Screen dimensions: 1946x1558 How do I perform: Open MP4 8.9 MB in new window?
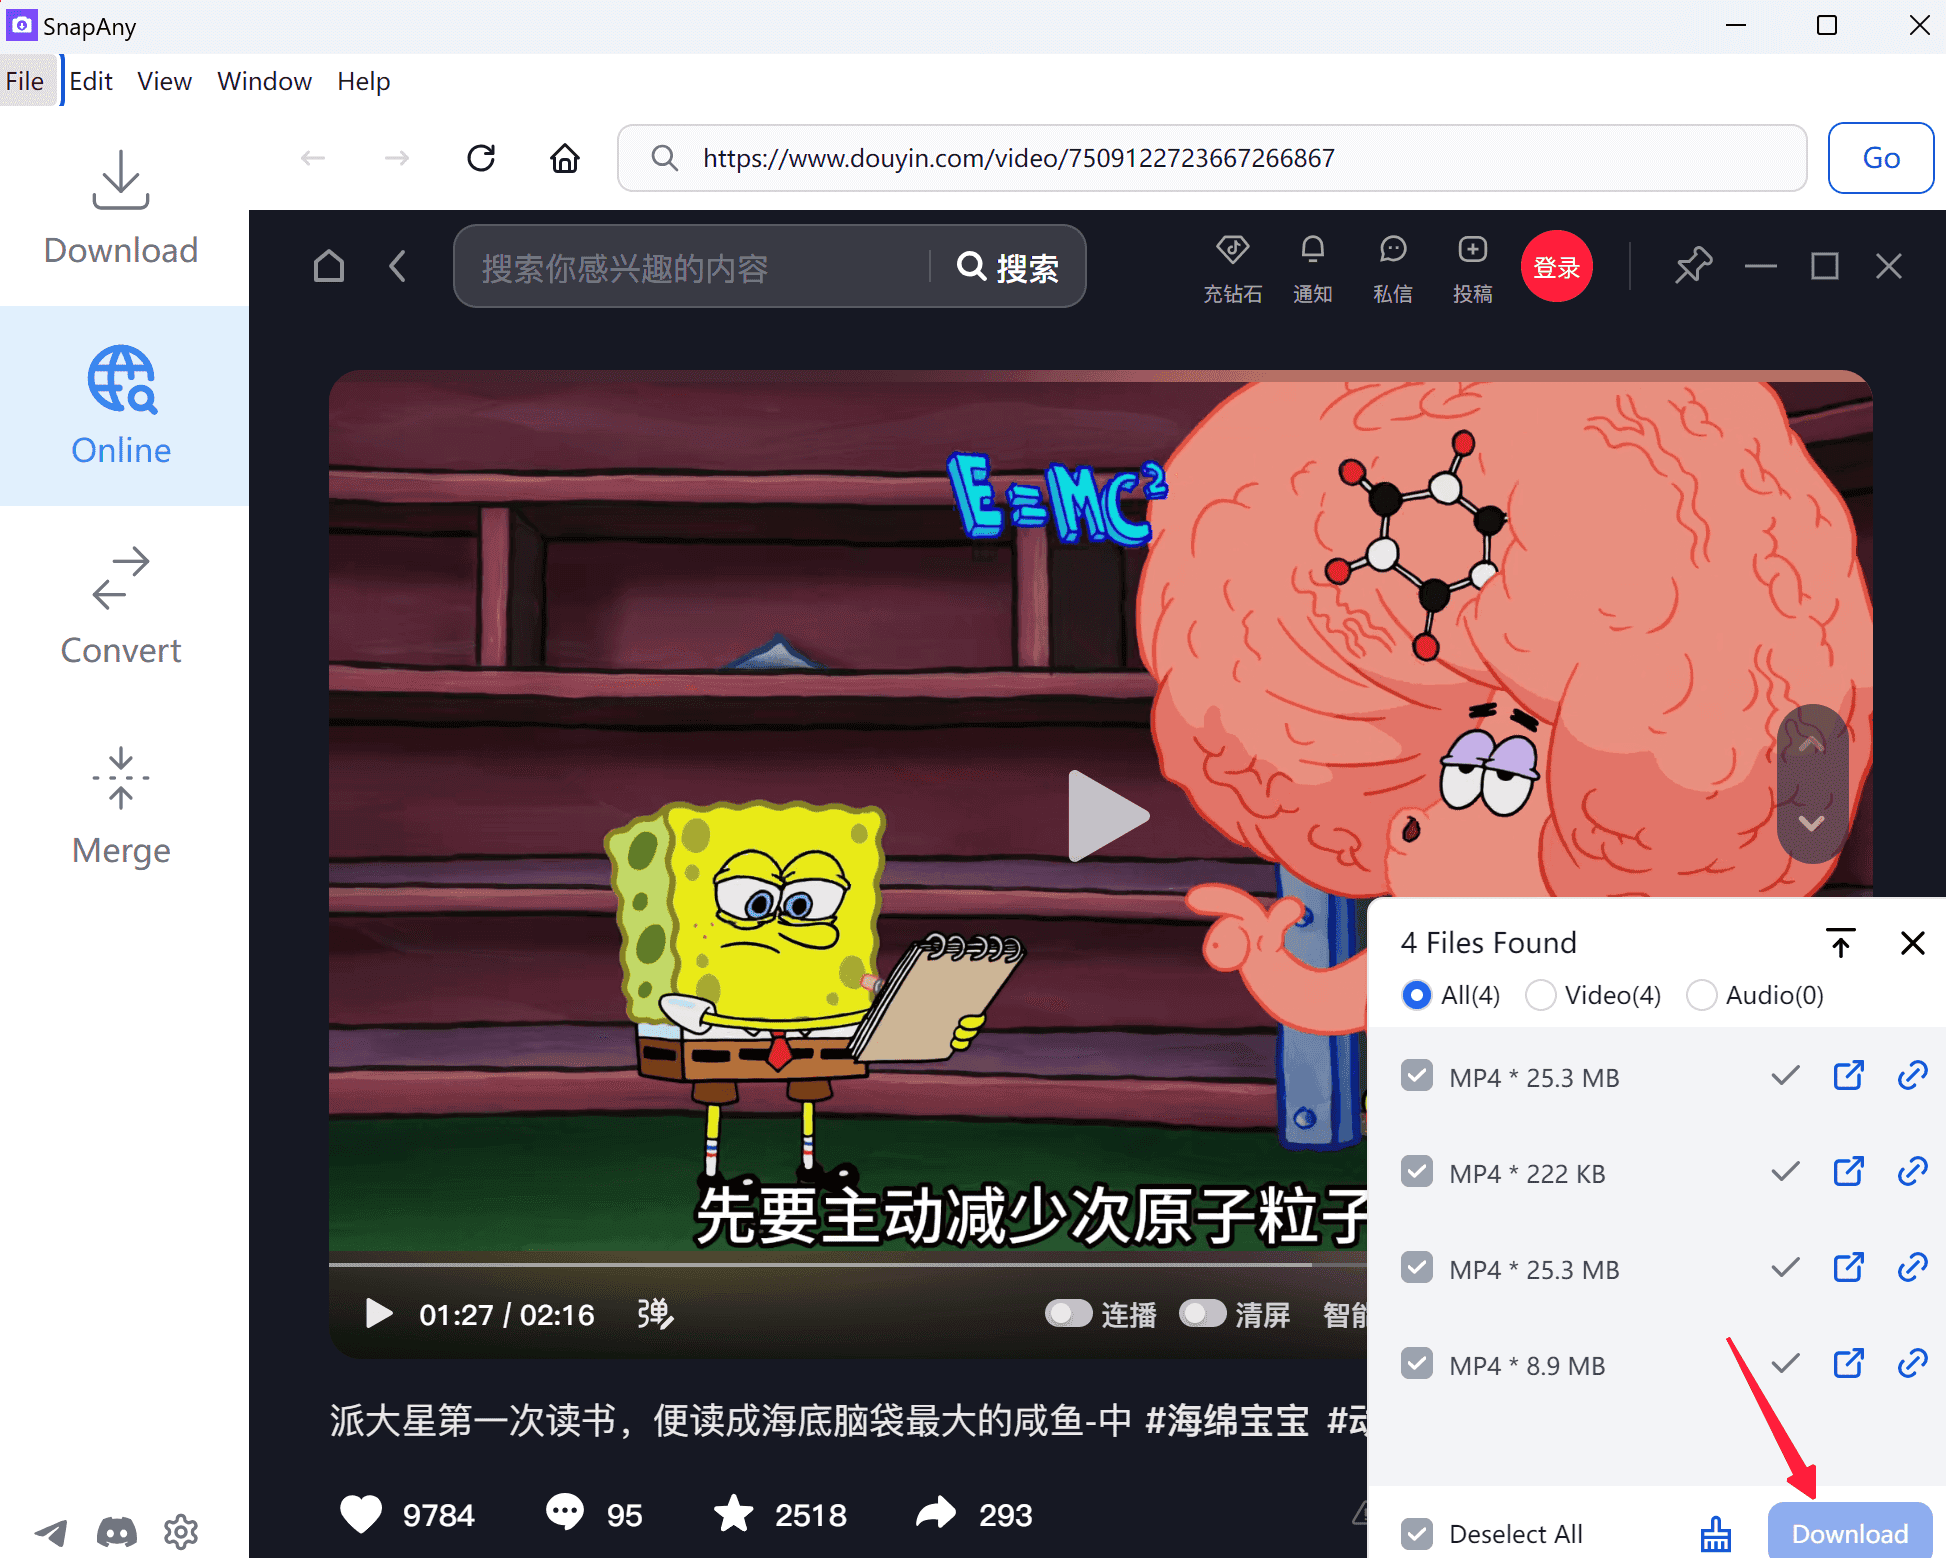pos(1848,1364)
